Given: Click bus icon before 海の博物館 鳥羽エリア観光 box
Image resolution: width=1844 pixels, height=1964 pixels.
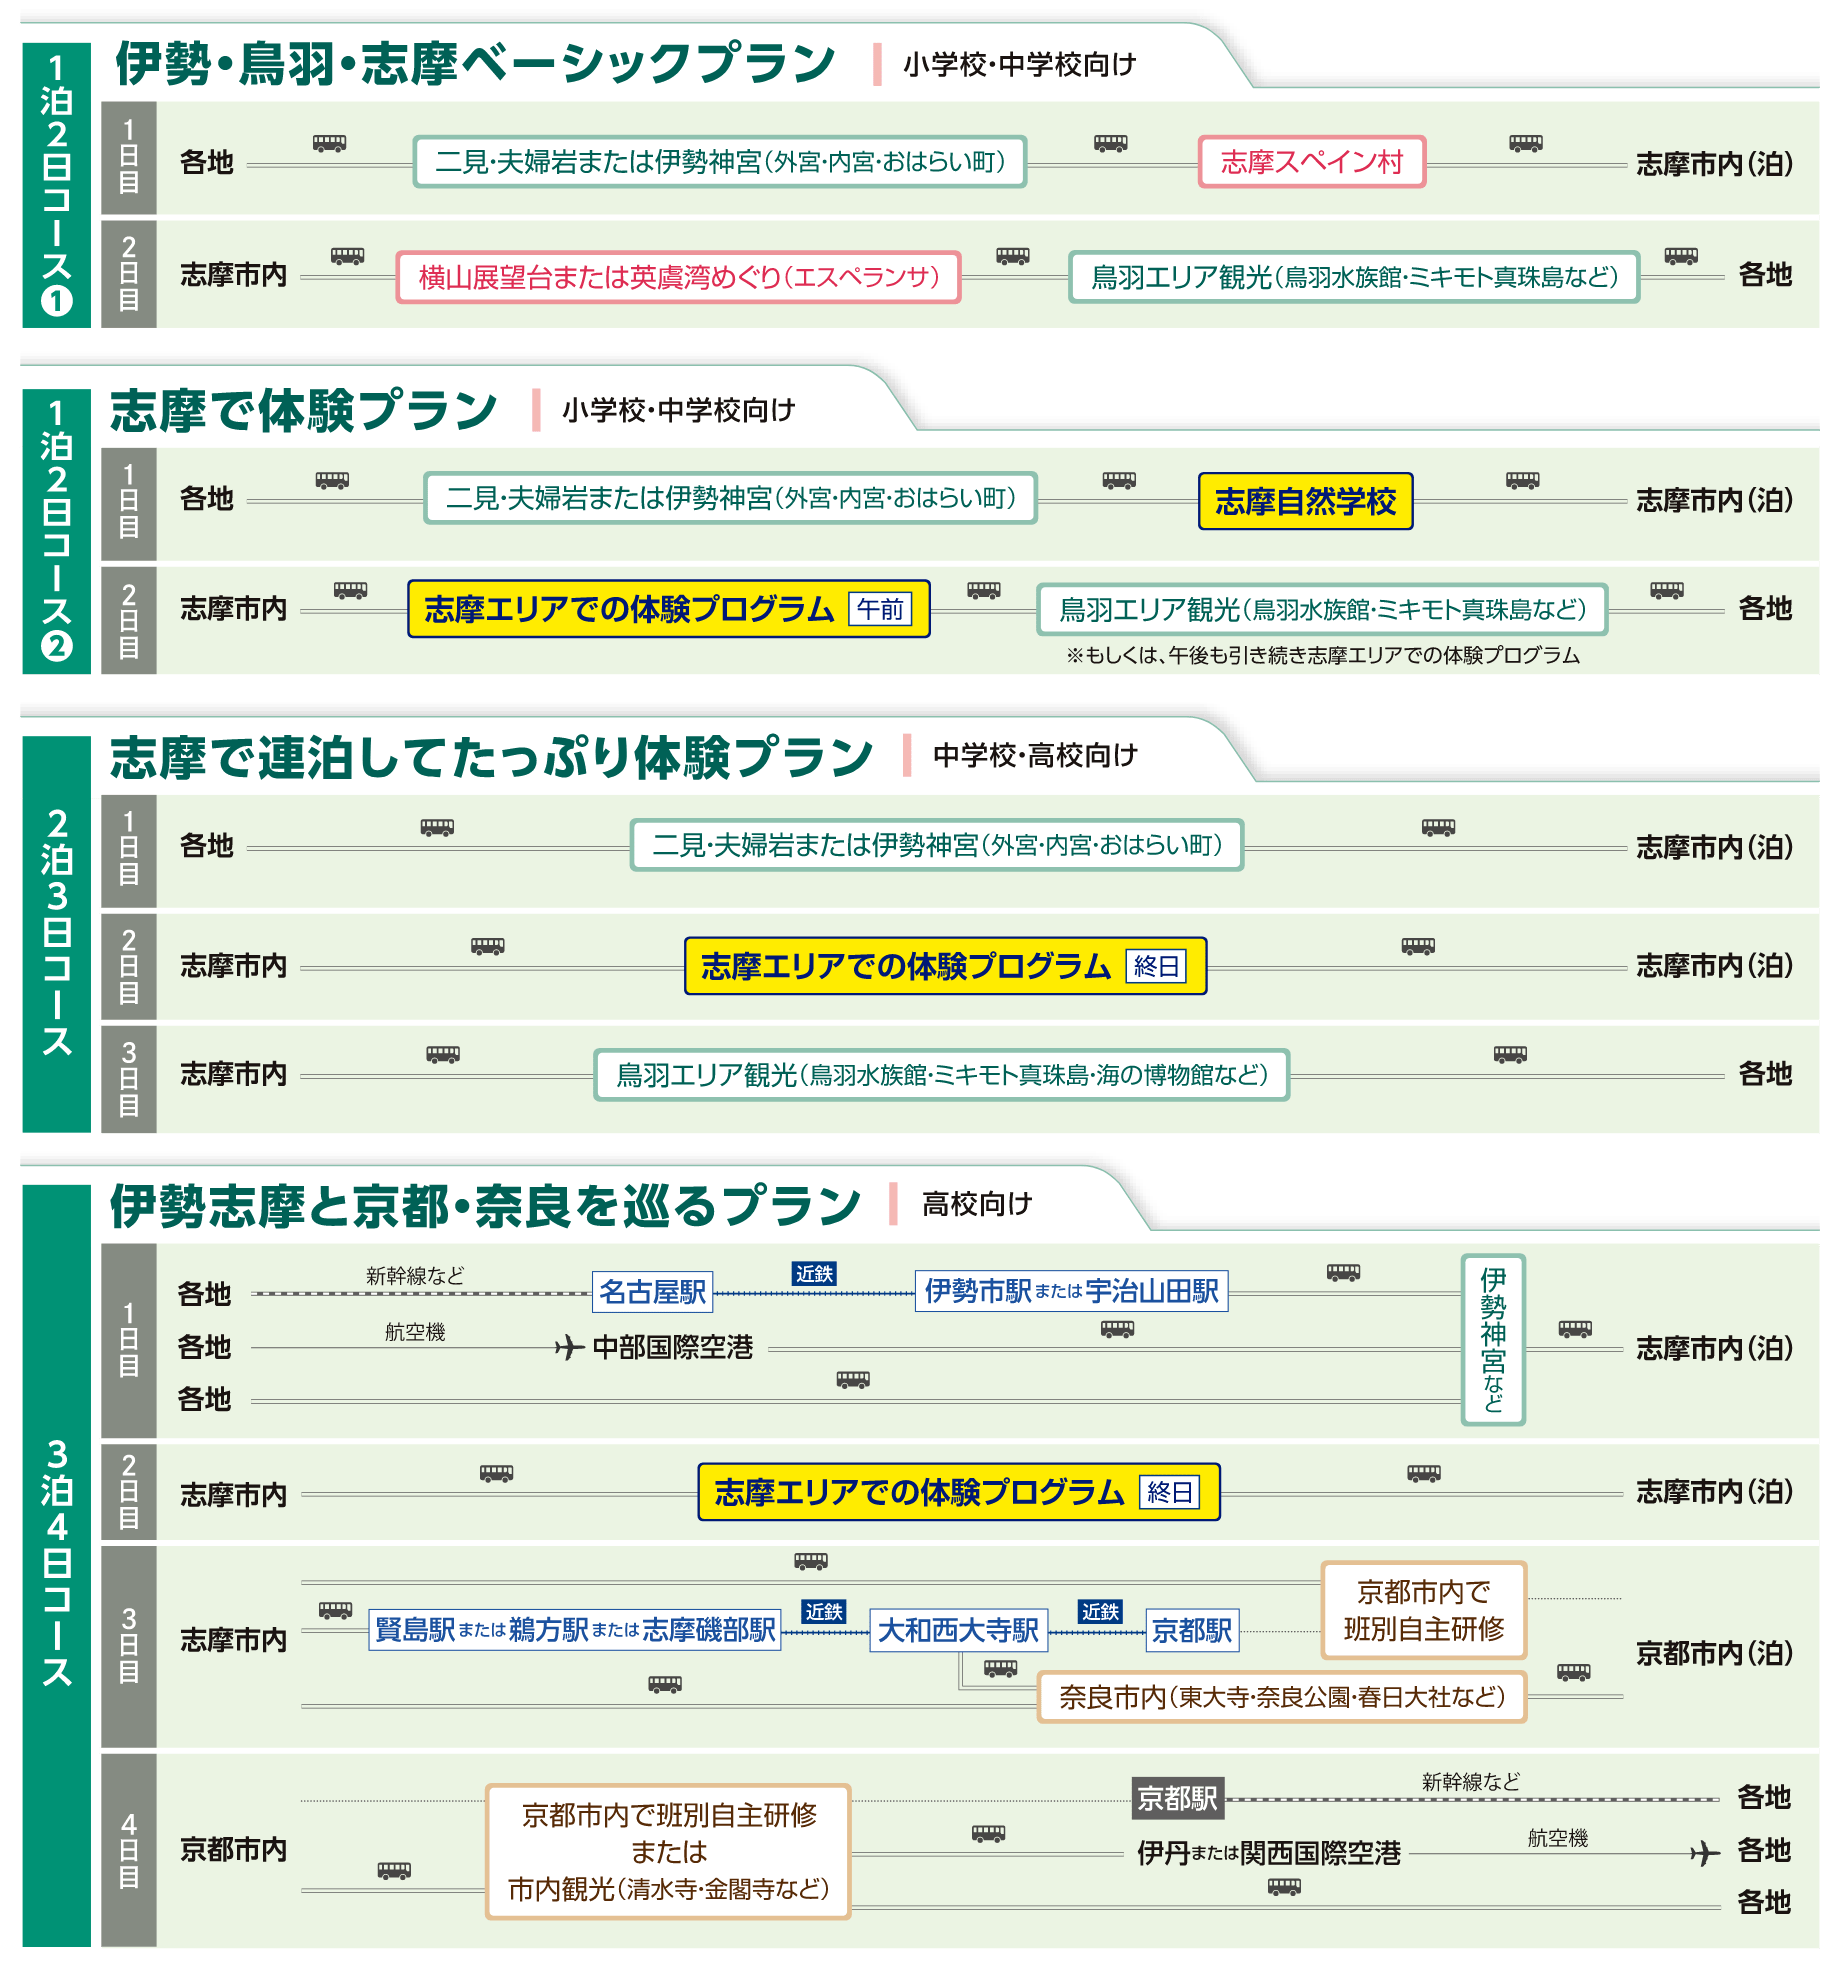Looking at the screenshot, I should 443,1055.
